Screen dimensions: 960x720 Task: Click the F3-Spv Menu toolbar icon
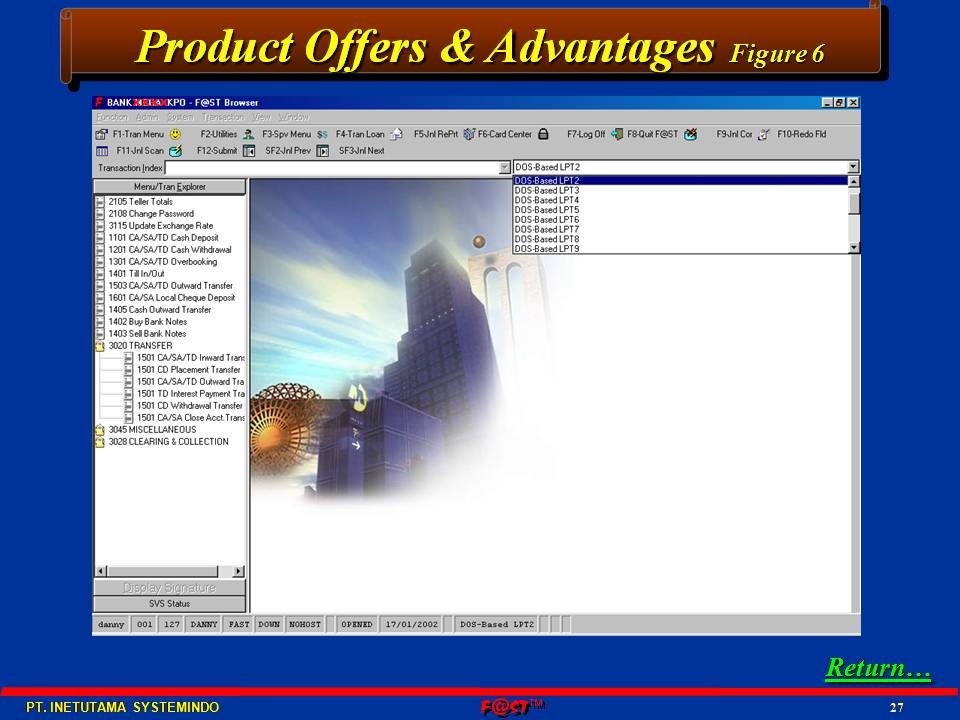coord(285,134)
